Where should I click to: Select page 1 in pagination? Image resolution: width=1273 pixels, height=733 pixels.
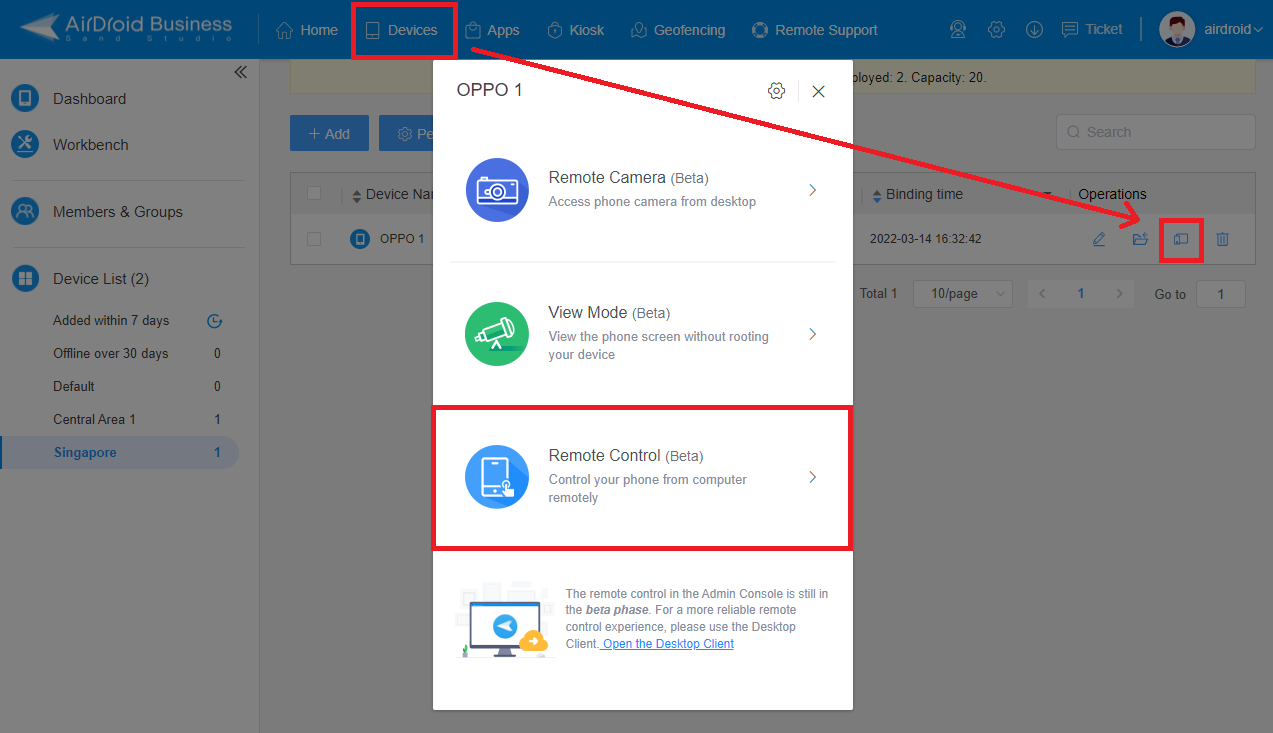1081,294
